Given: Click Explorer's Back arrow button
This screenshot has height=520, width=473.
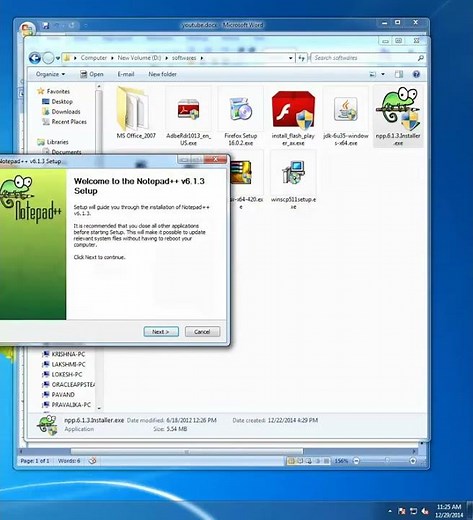Looking at the screenshot, I should pyautogui.click(x=35, y=58).
